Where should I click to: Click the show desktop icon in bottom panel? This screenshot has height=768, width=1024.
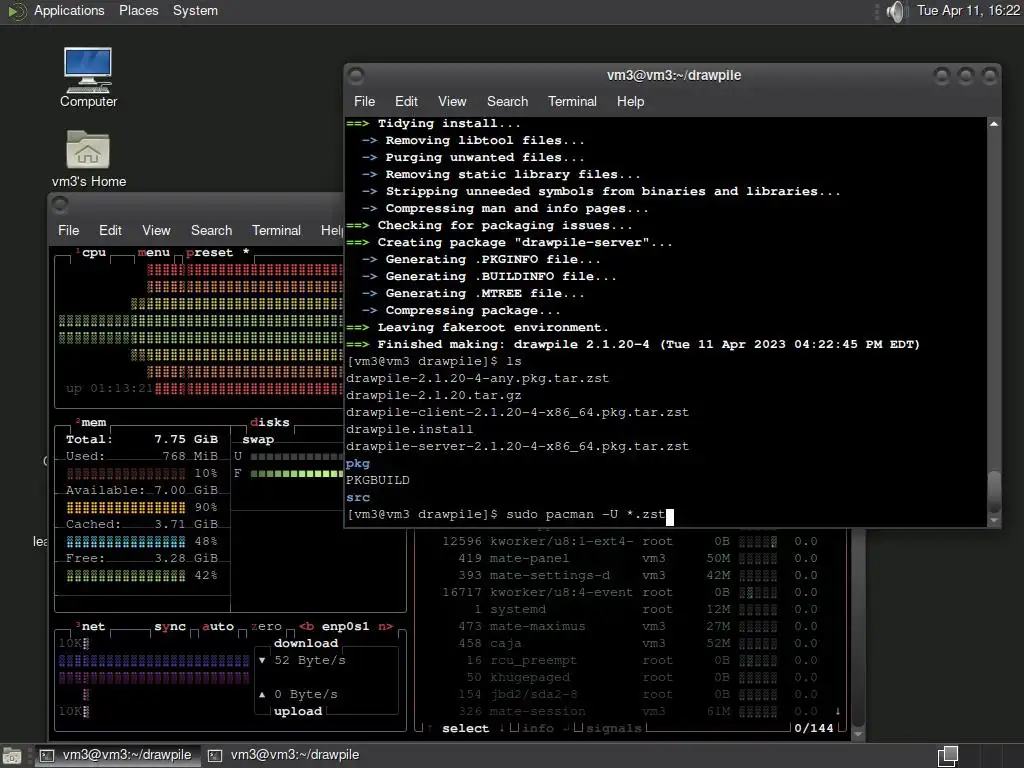(x=12, y=756)
